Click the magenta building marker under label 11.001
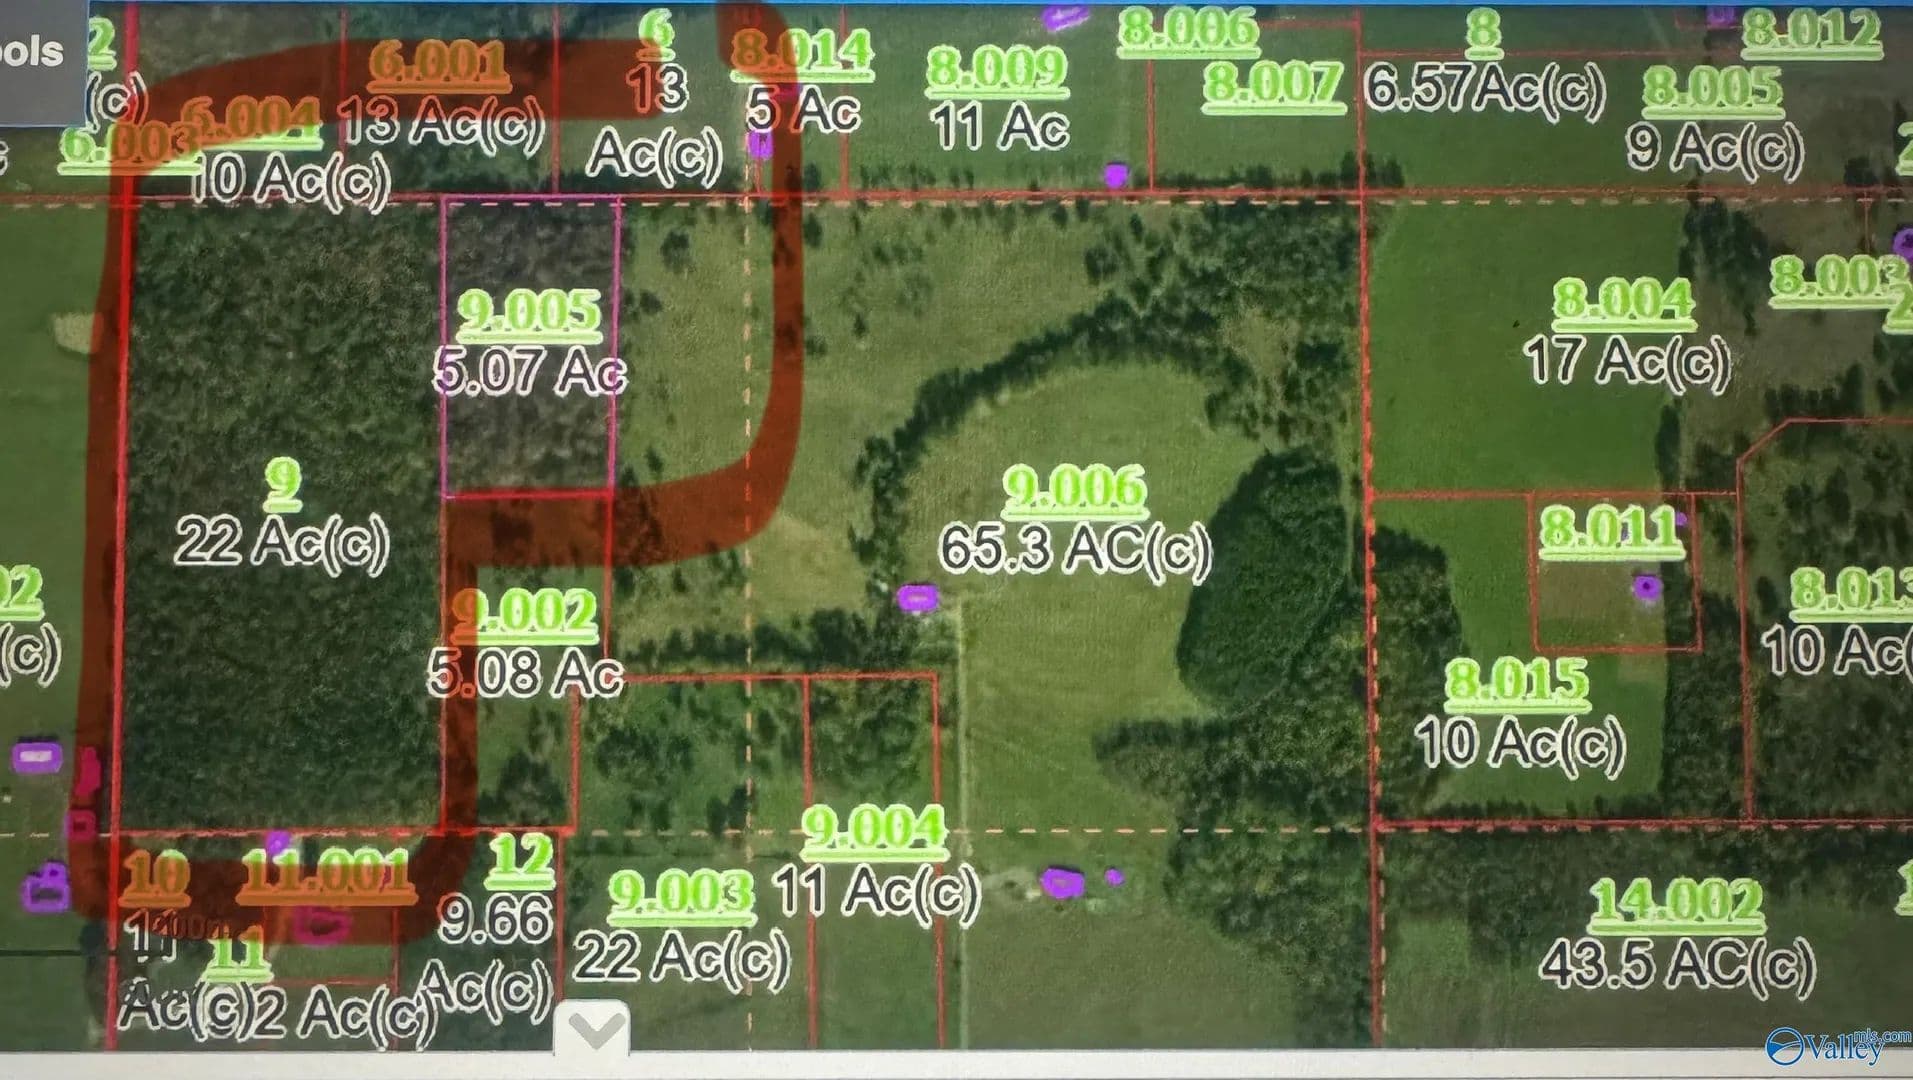The image size is (1913, 1080). [321, 926]
